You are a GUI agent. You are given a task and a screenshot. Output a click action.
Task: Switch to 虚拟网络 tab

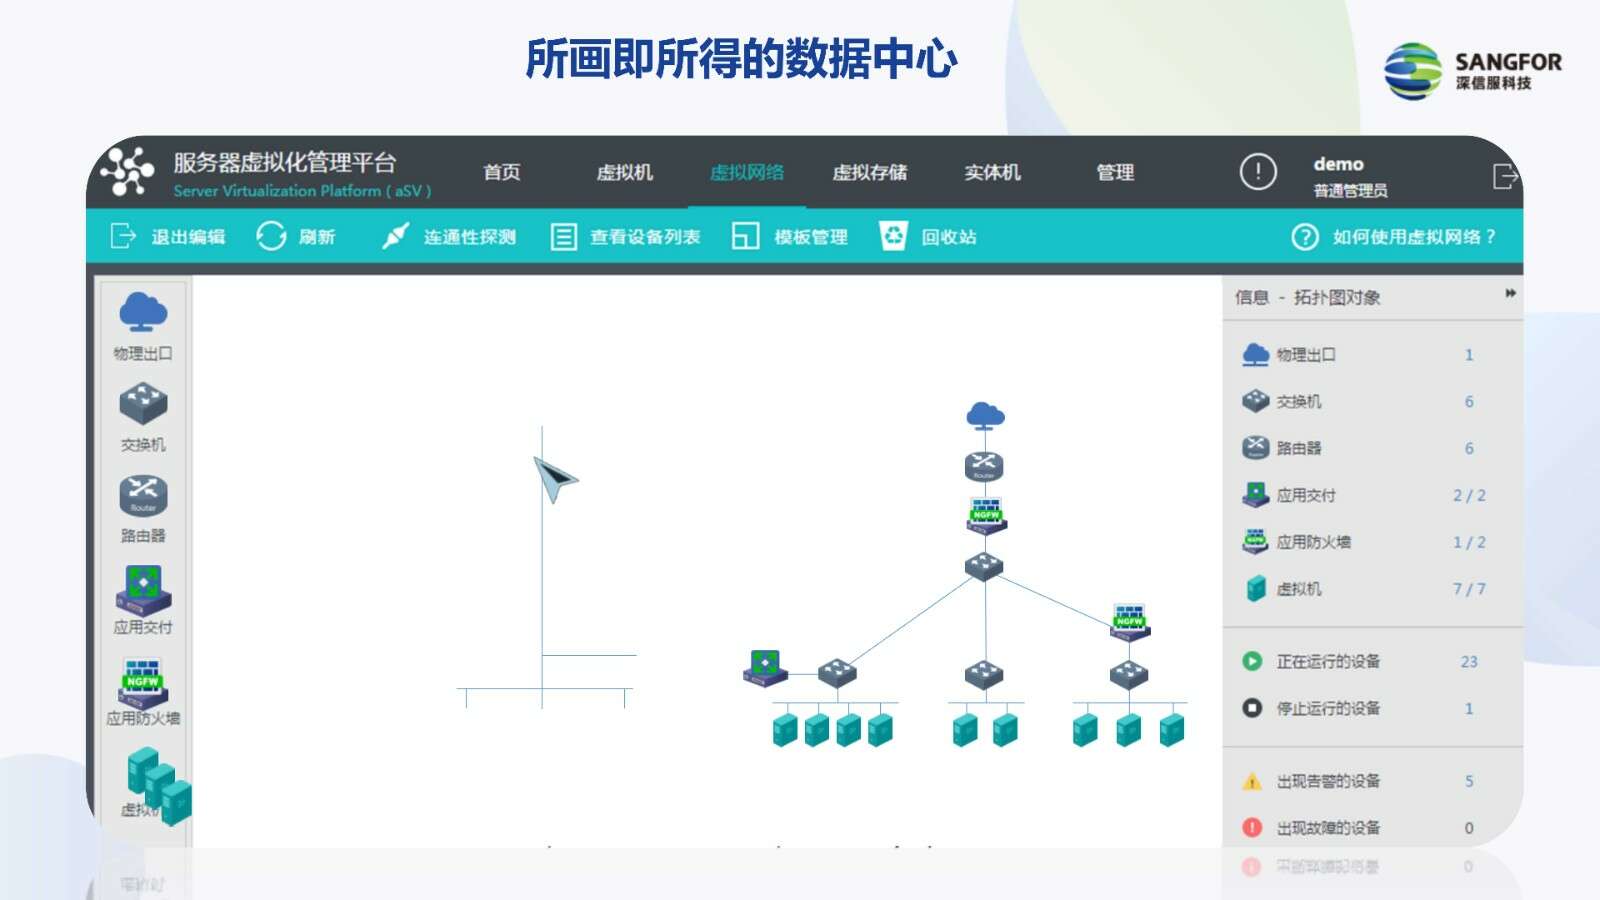click(x=747, y=172)
